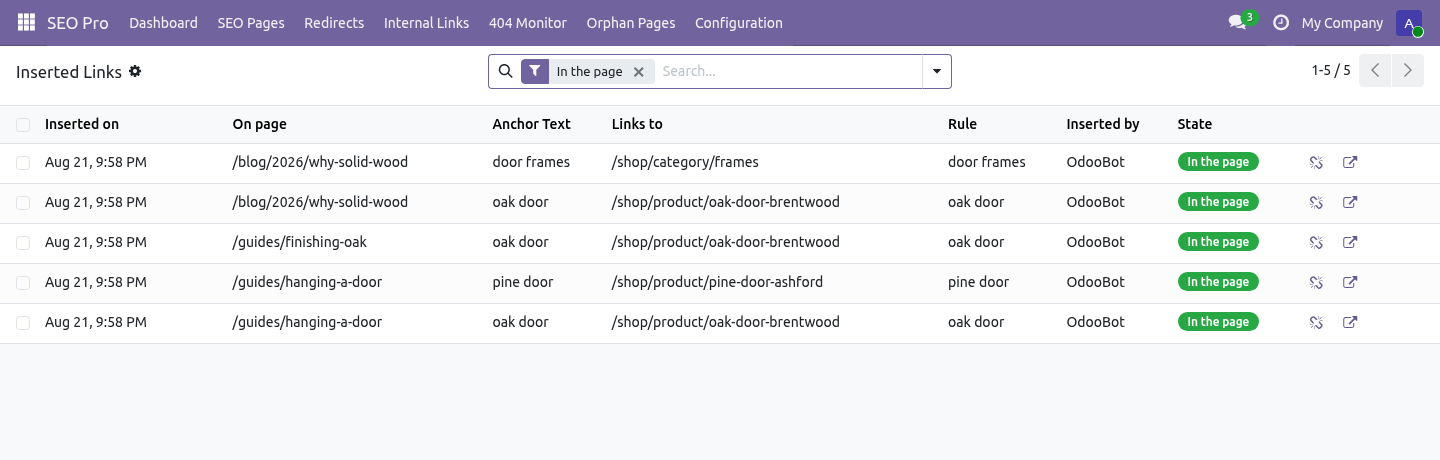The image size is (1440, 460).
Task: Open the Redirects menu
Action: (x=334, y=22)
